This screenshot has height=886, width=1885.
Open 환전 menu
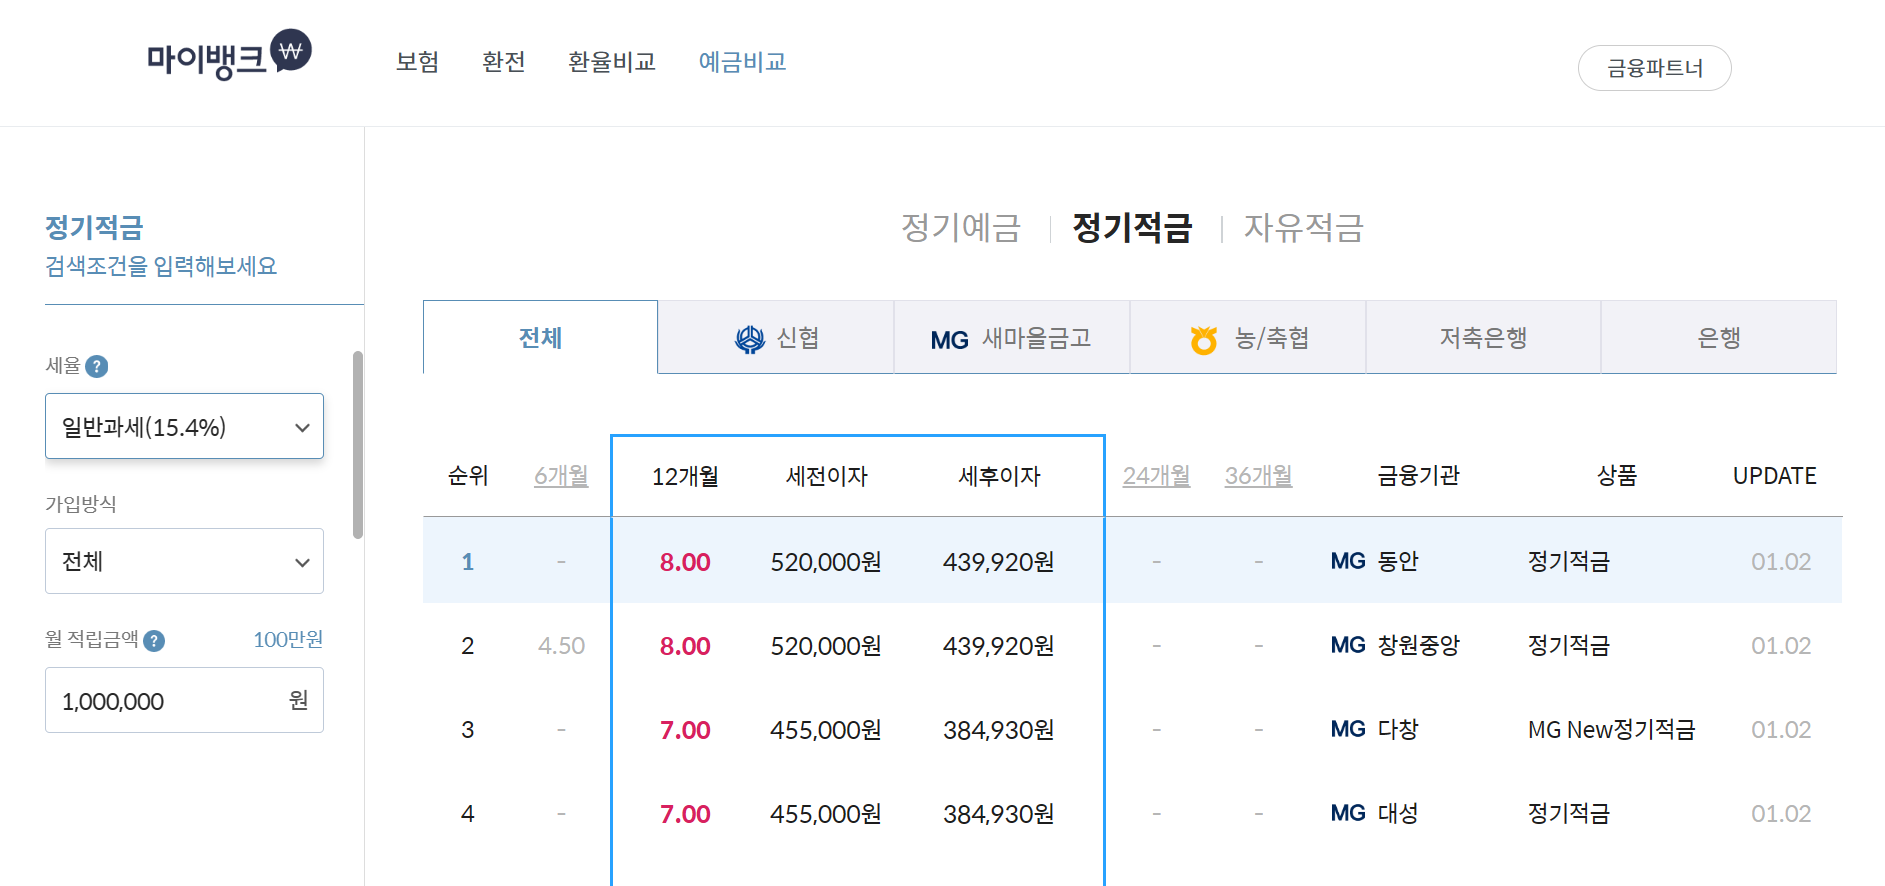[x=504, y=62]
